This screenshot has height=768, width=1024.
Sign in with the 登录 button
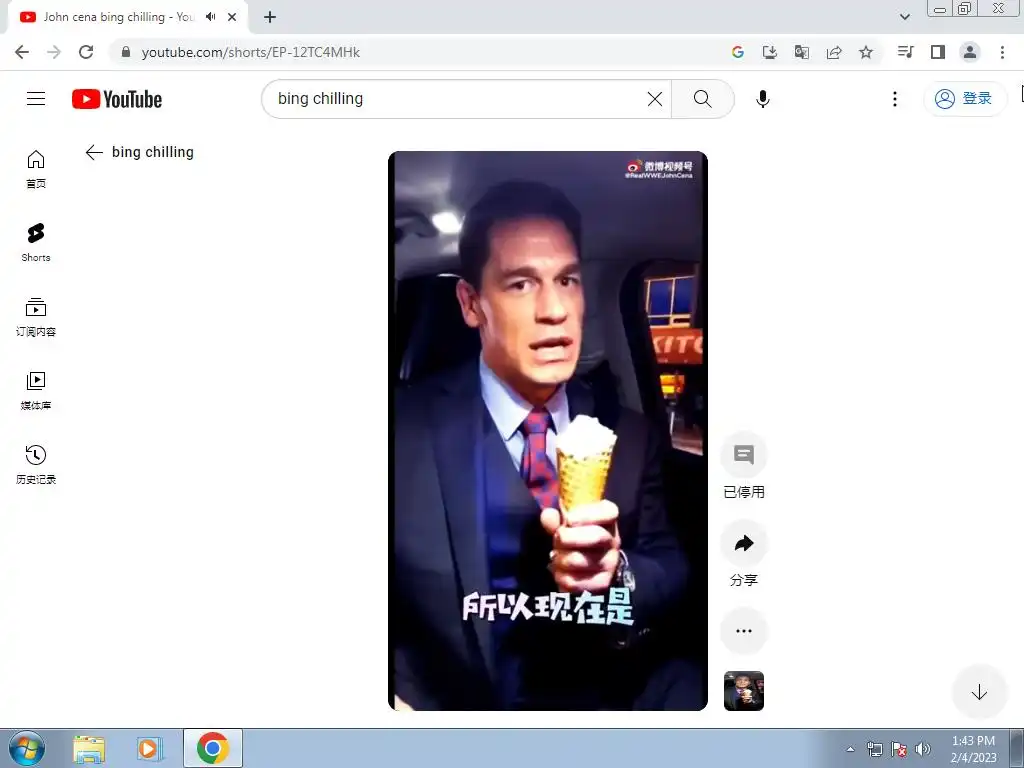click(x=964, y=99)
